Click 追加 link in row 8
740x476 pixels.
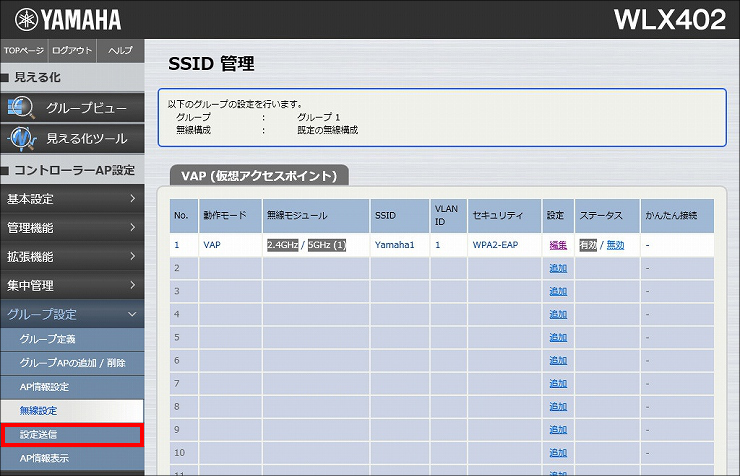point(558,406)
